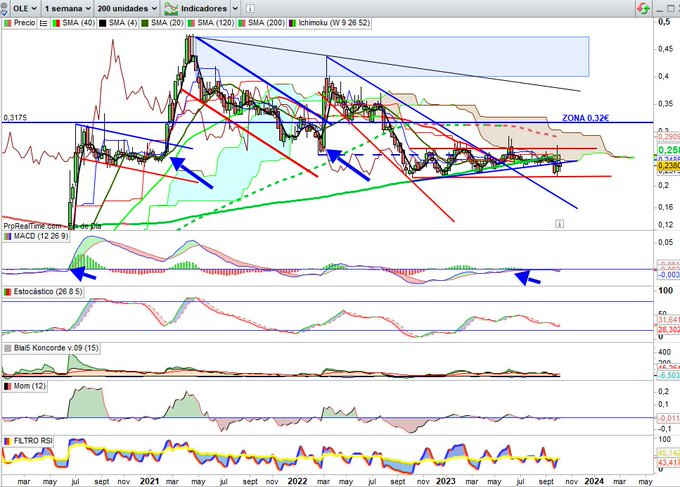Open SMA (40) indicator settings

78,23
